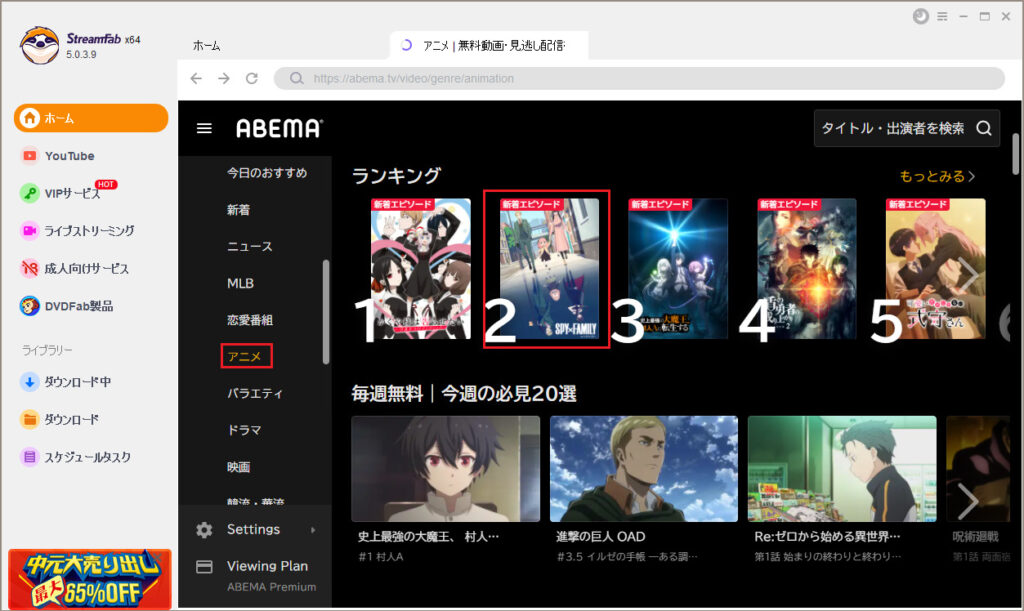Select 恋愛番組 in the ABEMA menu
1024x611 pixels.
[250, 320]
